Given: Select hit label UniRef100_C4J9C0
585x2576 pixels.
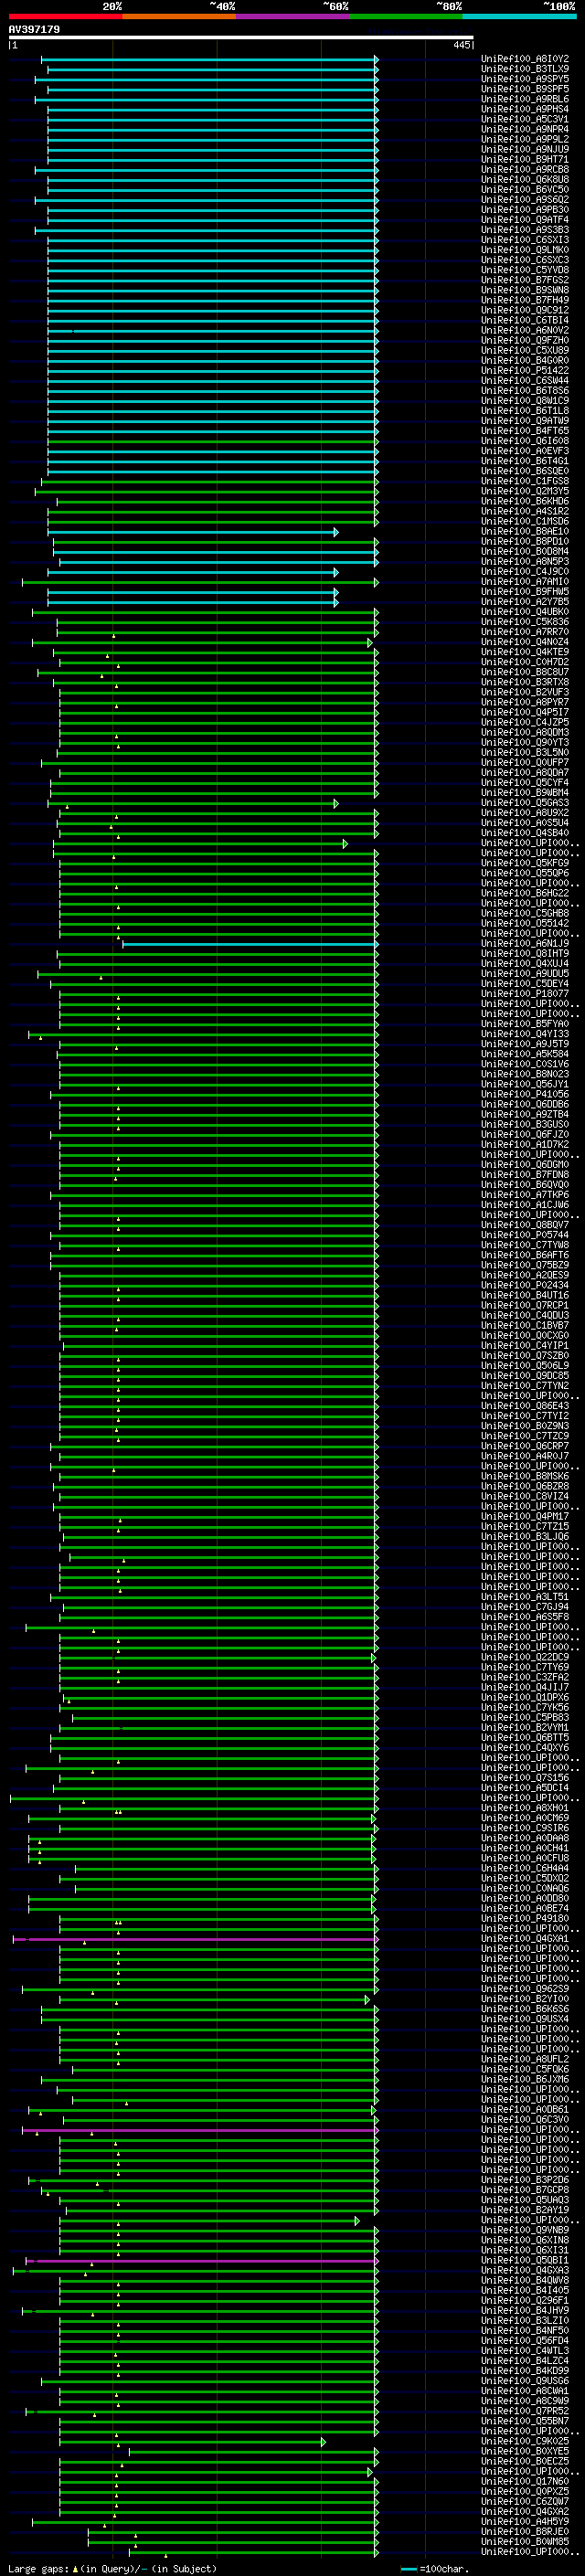Looking at the screenshot, I should click(524, 572).
